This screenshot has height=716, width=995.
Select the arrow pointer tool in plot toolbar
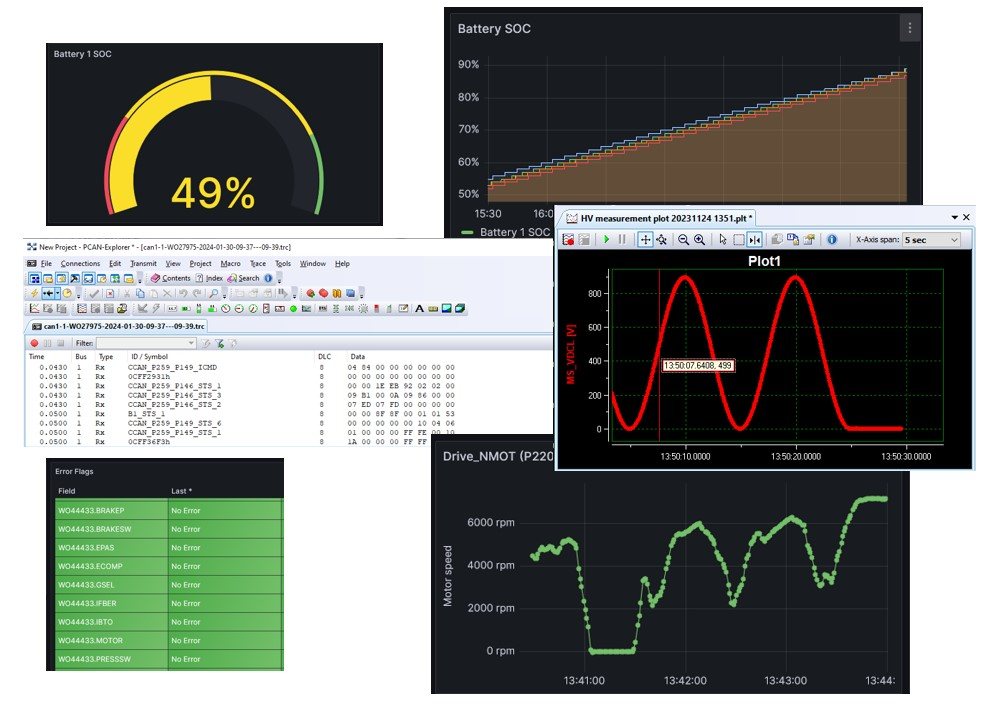(x=723, y=239)
